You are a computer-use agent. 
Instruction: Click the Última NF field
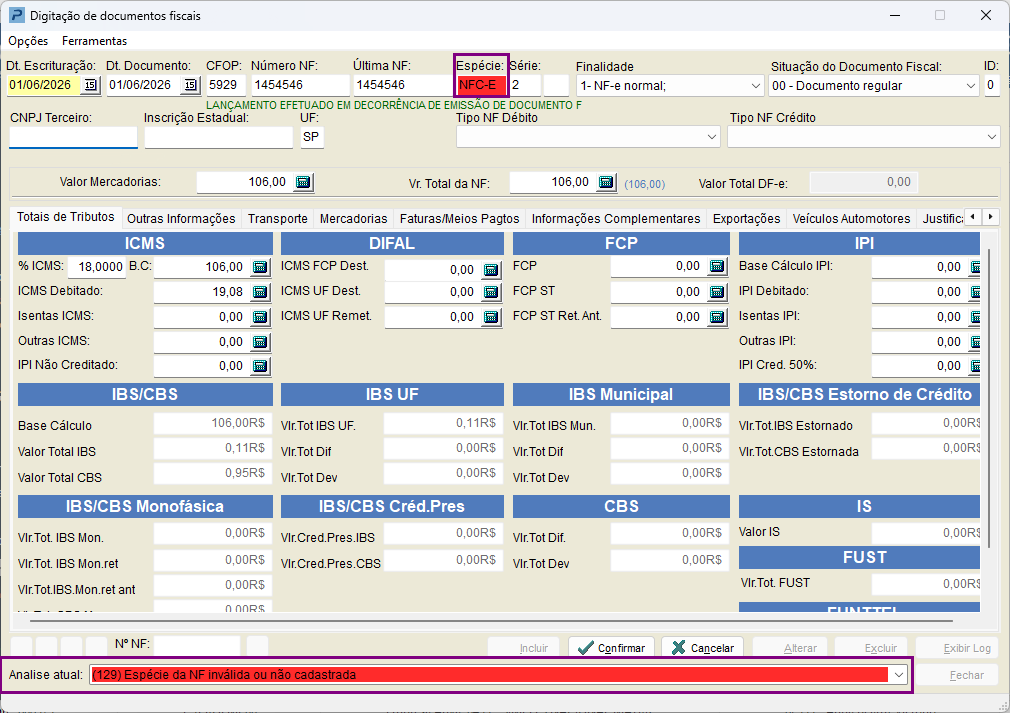(x=403, y=85)
